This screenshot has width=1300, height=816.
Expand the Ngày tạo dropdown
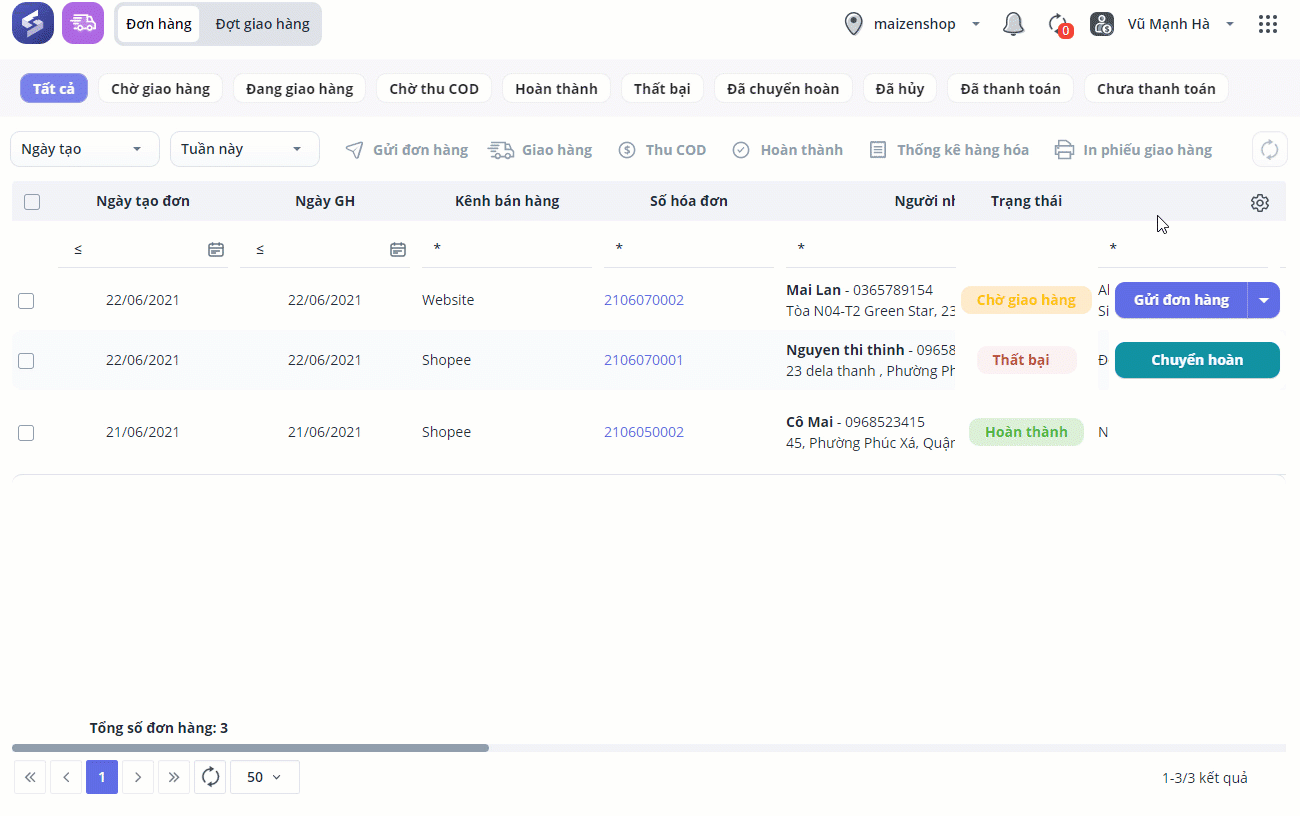(x=84, y=149)
